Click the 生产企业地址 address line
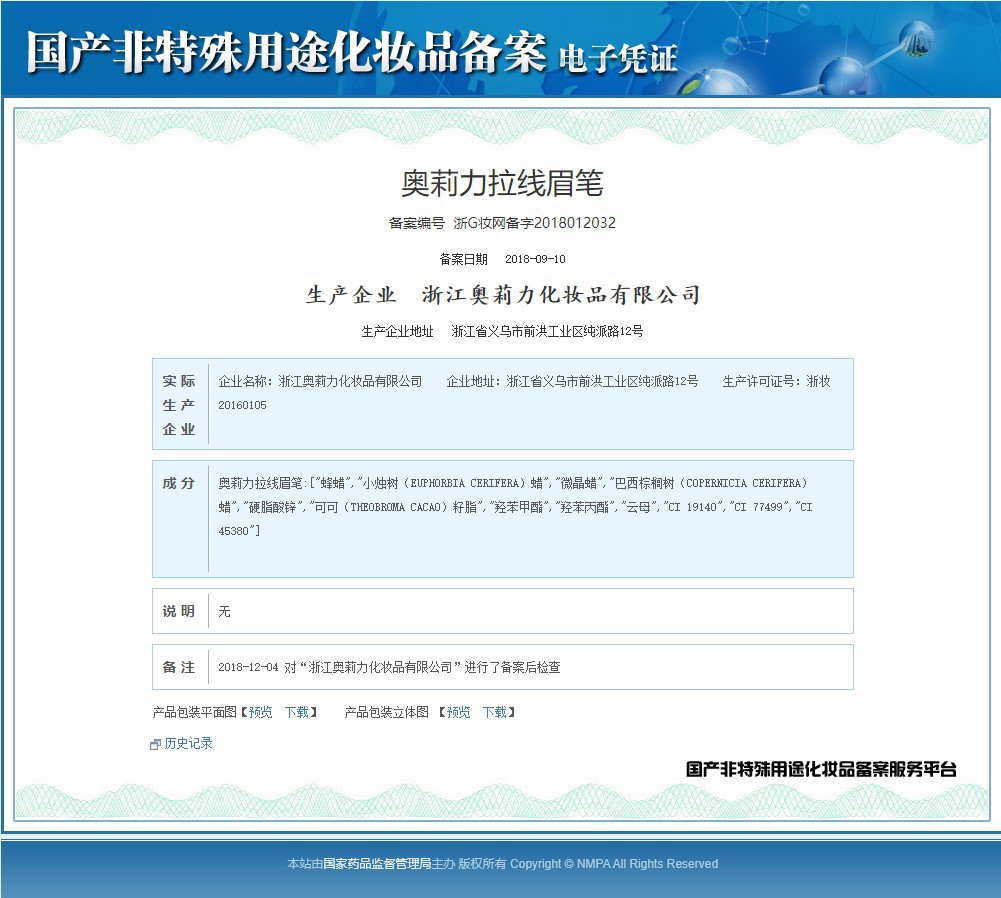This screenshot has height=898, width=1001. (x=502, y=331)
